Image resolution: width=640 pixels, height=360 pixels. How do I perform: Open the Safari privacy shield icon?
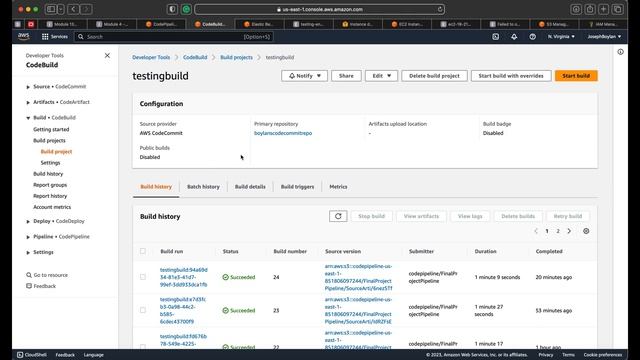coord(172,9)
